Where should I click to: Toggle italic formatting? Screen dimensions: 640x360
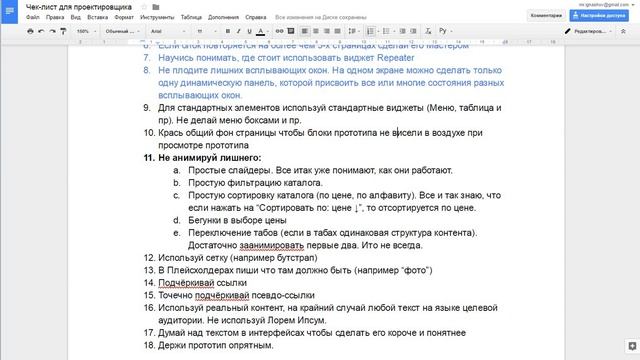238,31
